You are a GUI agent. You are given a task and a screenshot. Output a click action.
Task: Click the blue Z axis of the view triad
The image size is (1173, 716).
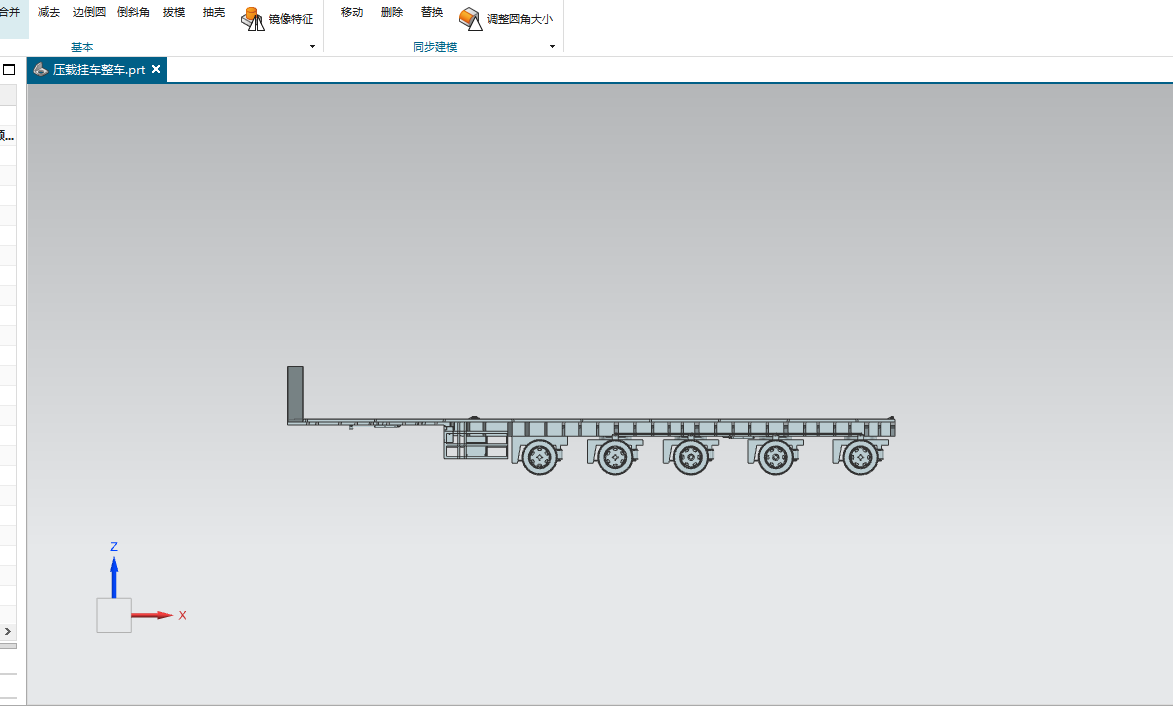[x=114, y=576]
